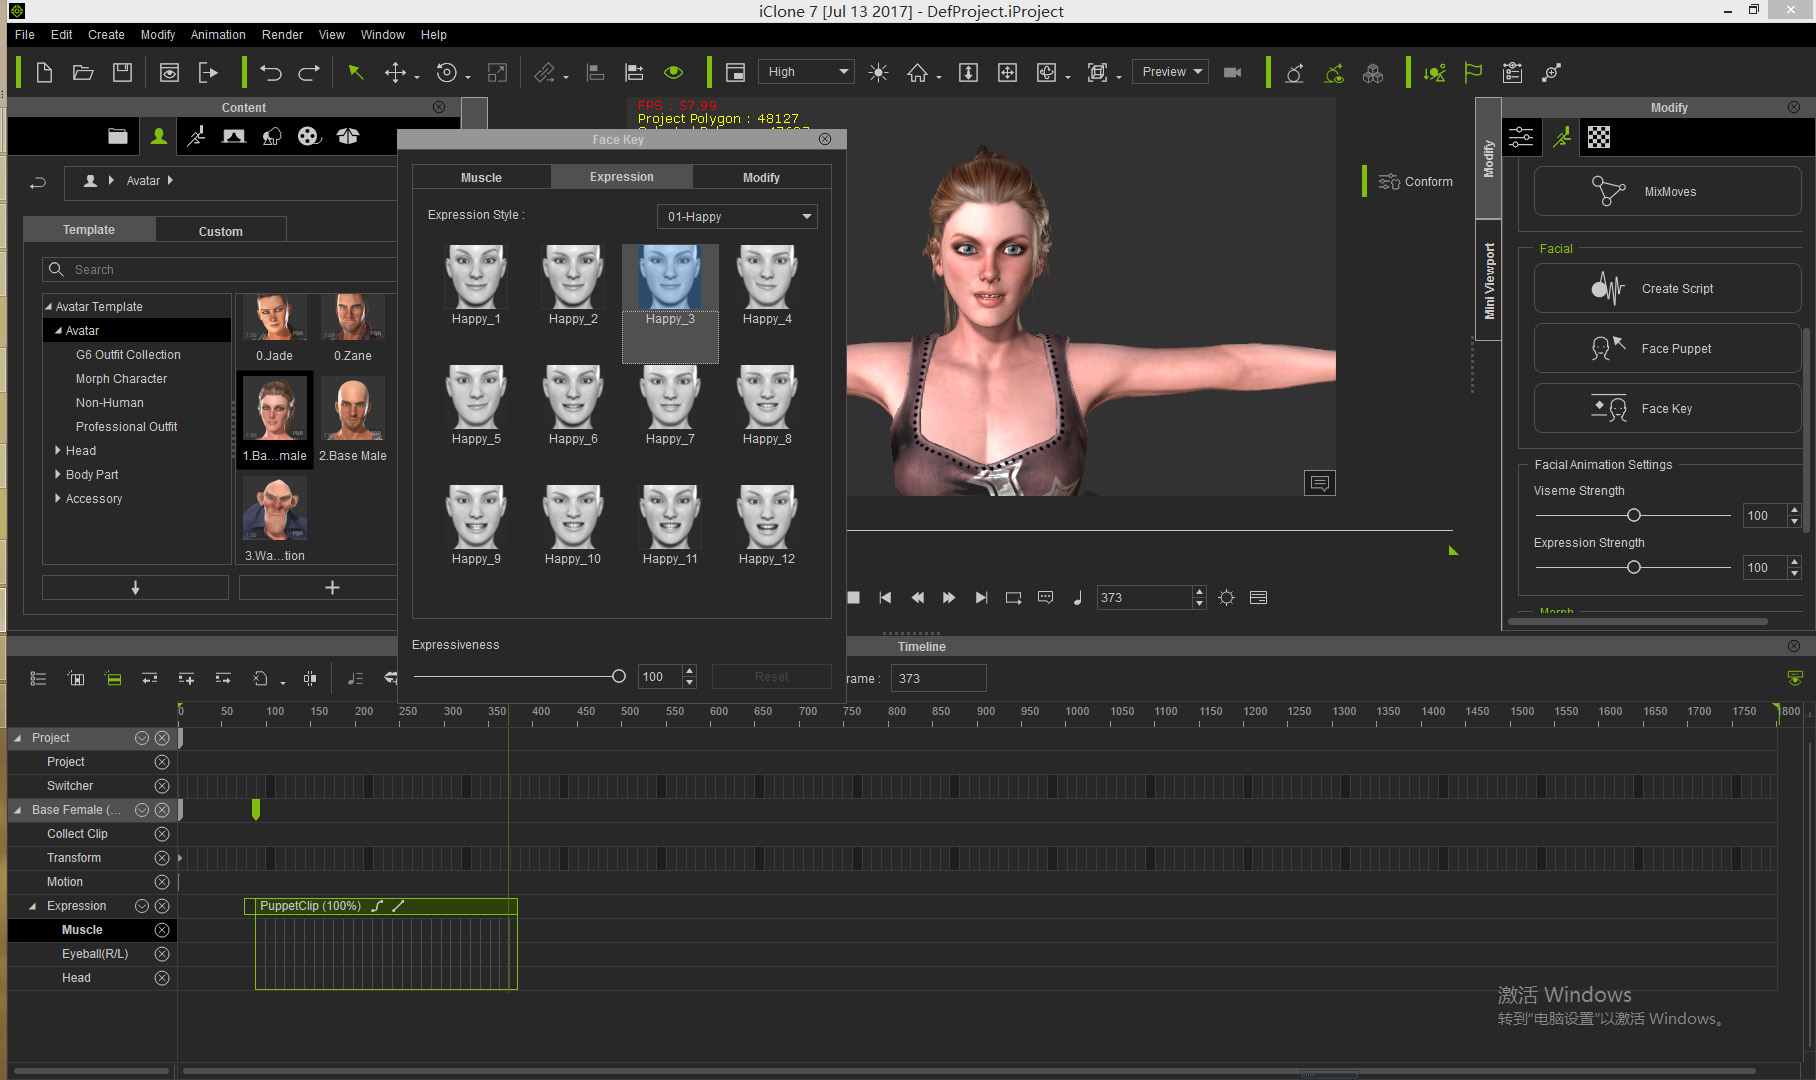1816x1080 pixels.
Task: Expand the Accessory tree item
Action: pyautogui.click(x=58, y=498)
